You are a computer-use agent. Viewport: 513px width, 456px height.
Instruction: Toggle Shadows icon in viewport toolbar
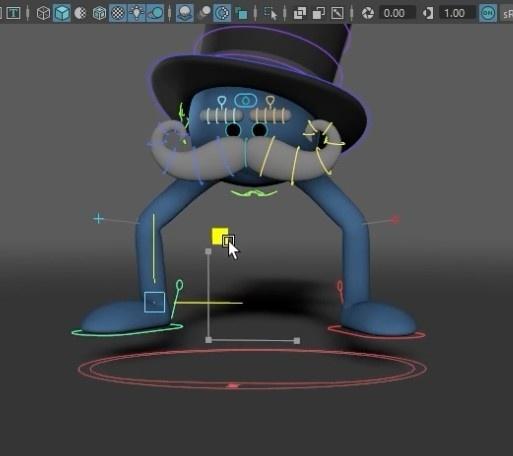(155, 13)
